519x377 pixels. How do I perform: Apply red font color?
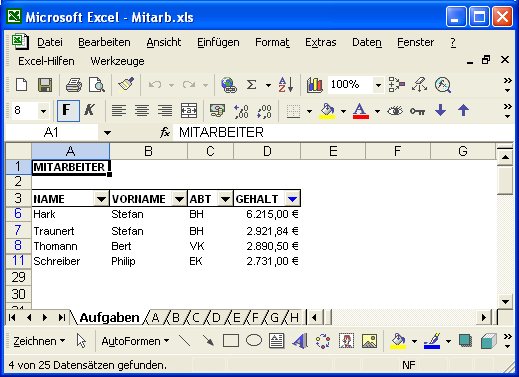click(x=361, y=111)
